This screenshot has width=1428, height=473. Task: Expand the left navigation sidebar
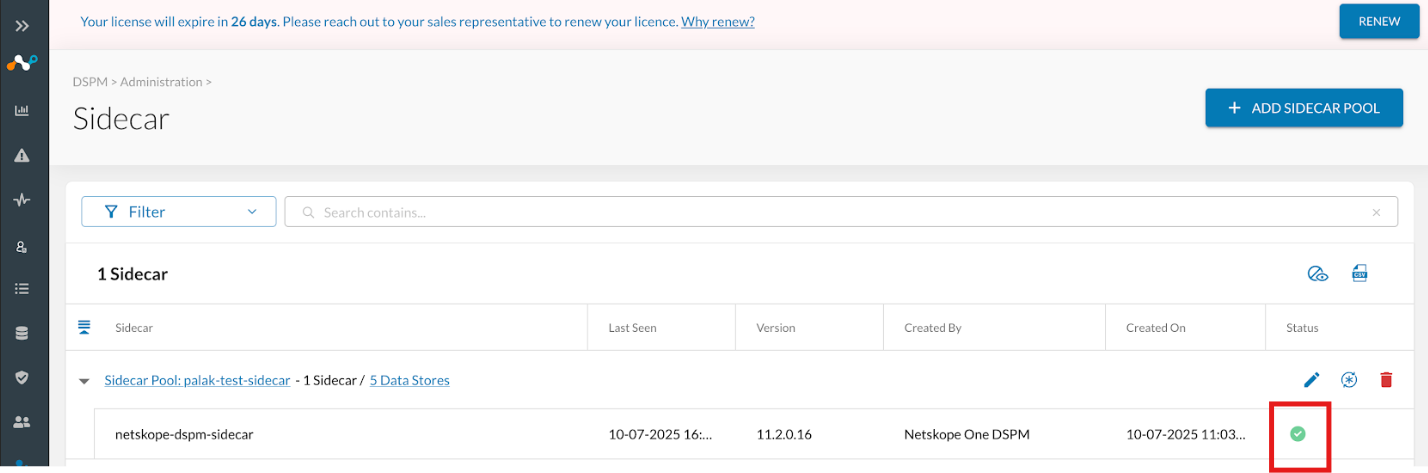23,25
